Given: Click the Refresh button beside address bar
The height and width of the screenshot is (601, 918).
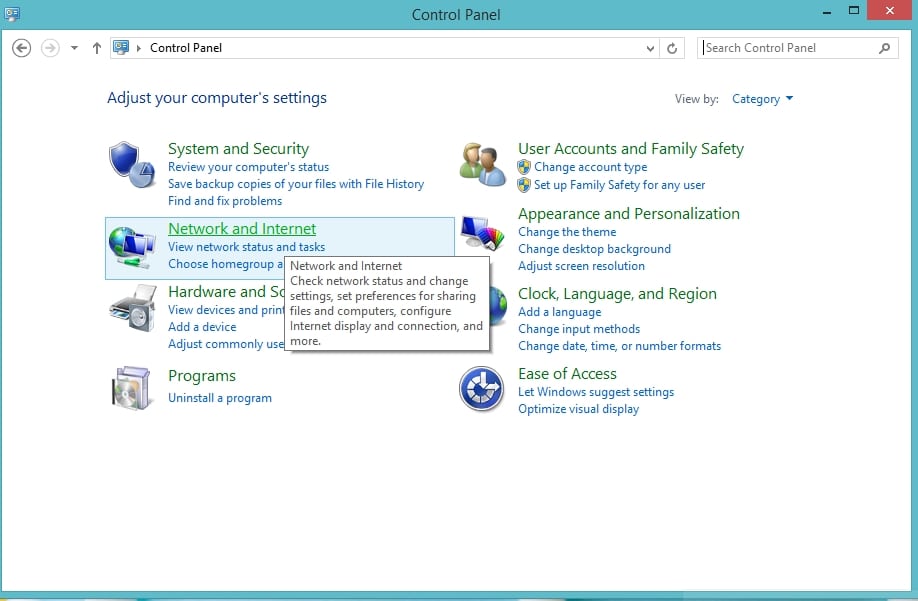Looking at the screenshot, I should (x=672, y=48).
